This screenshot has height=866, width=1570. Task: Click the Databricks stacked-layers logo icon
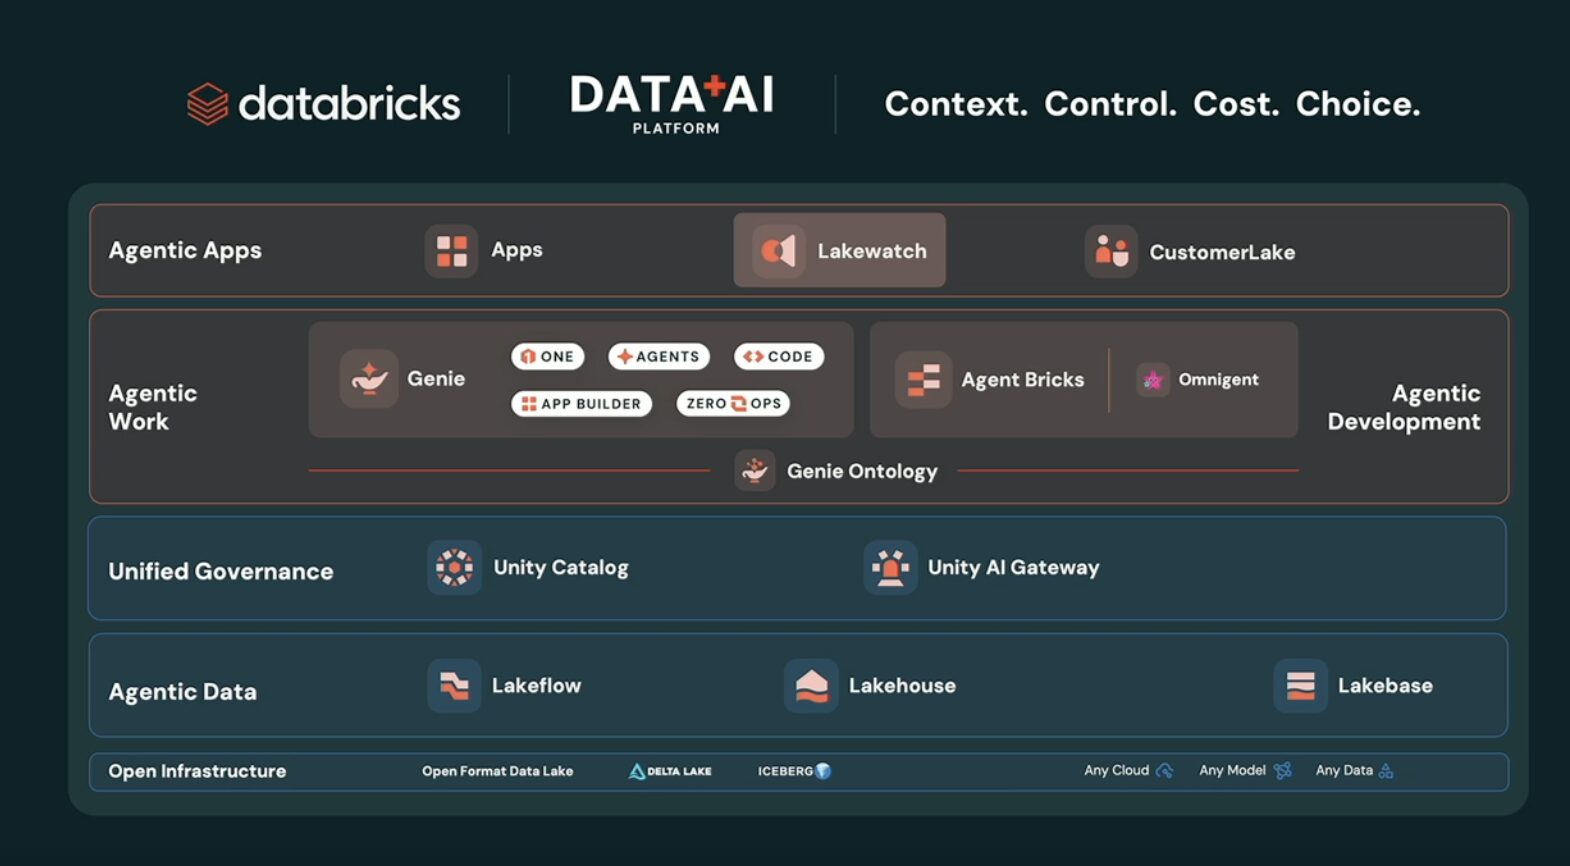coord(207,104)
